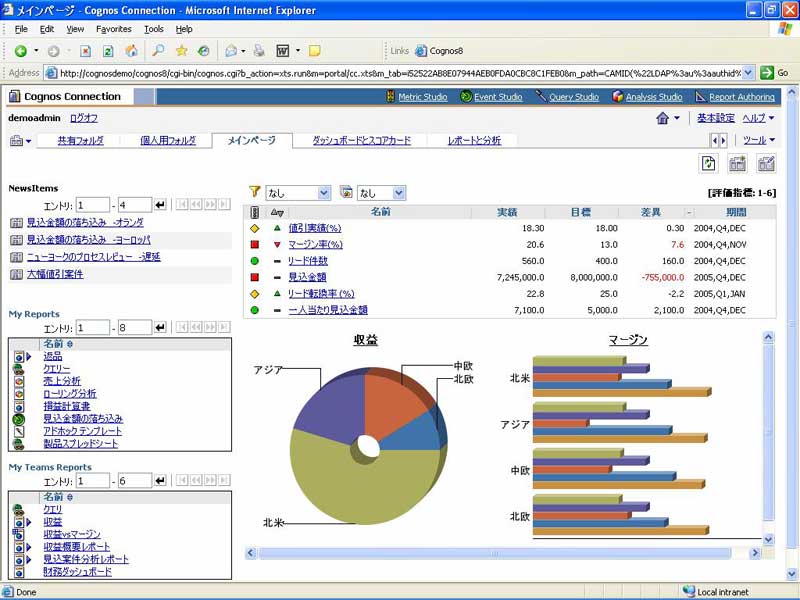
Task: Click the Print toolbar icon
Action: click(259, 51)
